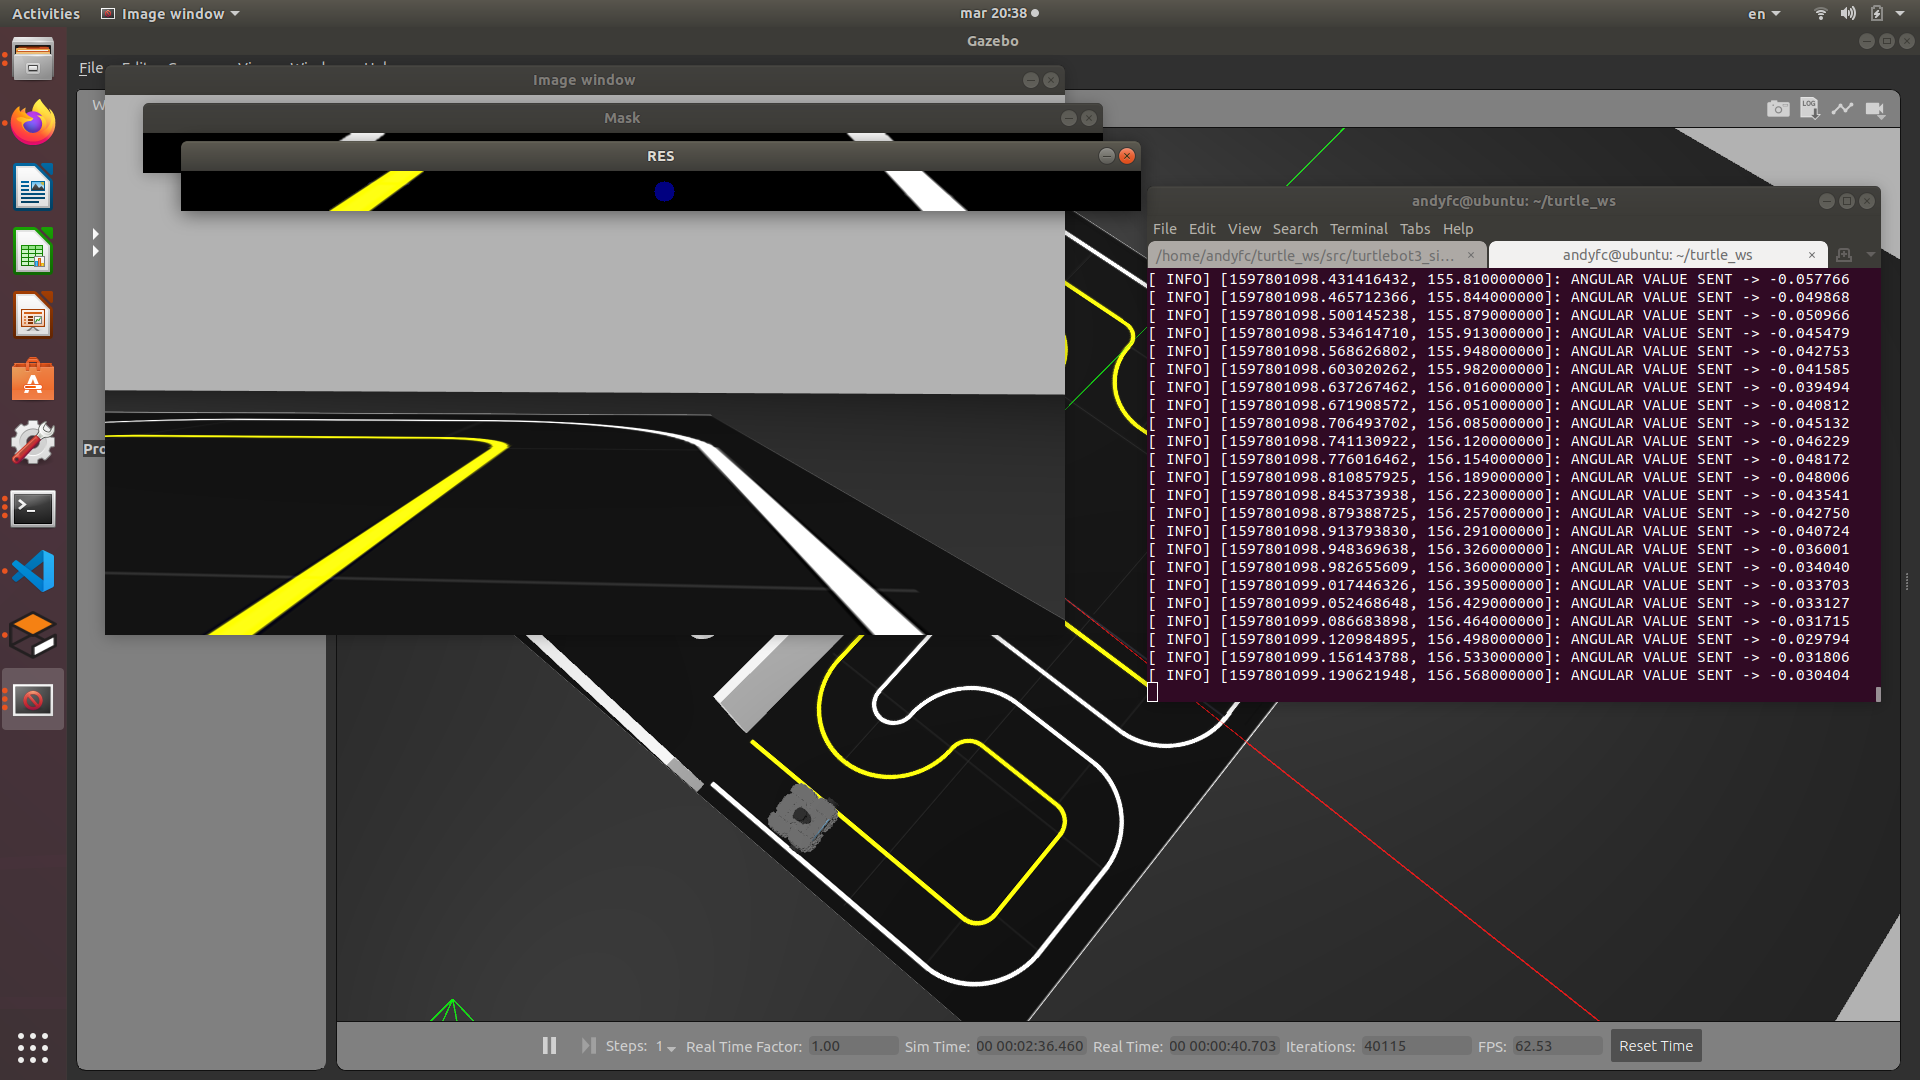The image size is (1920, 1080).
Task: Open the data logger LOG icon
Action: (1809, 108)
